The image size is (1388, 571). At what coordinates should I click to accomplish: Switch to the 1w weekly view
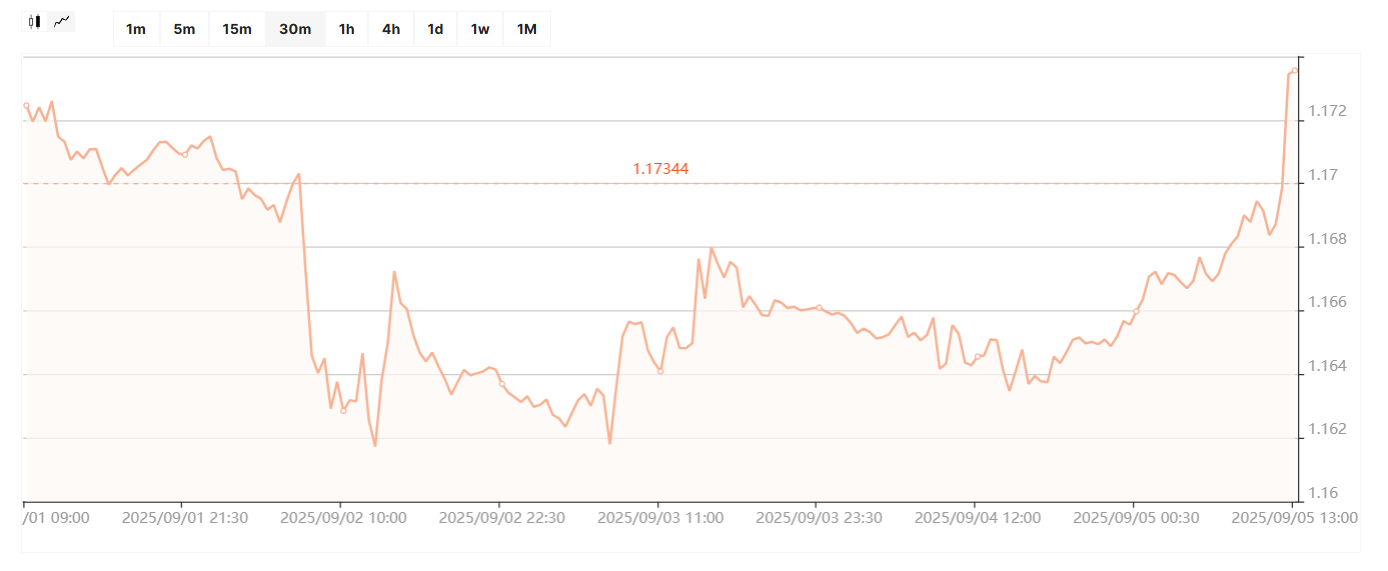[480, 29]
